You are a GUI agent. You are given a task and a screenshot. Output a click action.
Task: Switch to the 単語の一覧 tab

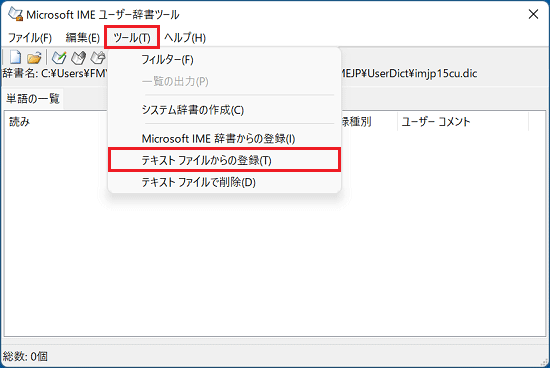[x=33, y=99]
